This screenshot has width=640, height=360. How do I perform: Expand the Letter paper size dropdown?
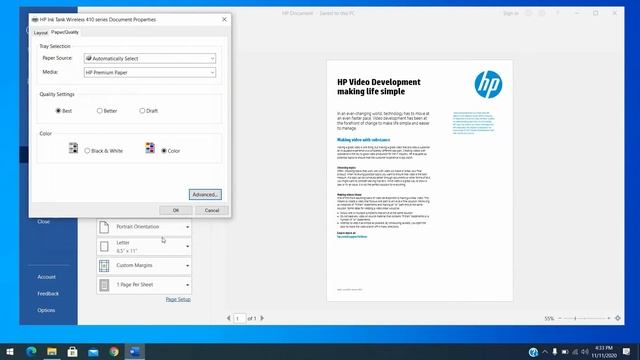pyautogui.click(x=144, y=246)
